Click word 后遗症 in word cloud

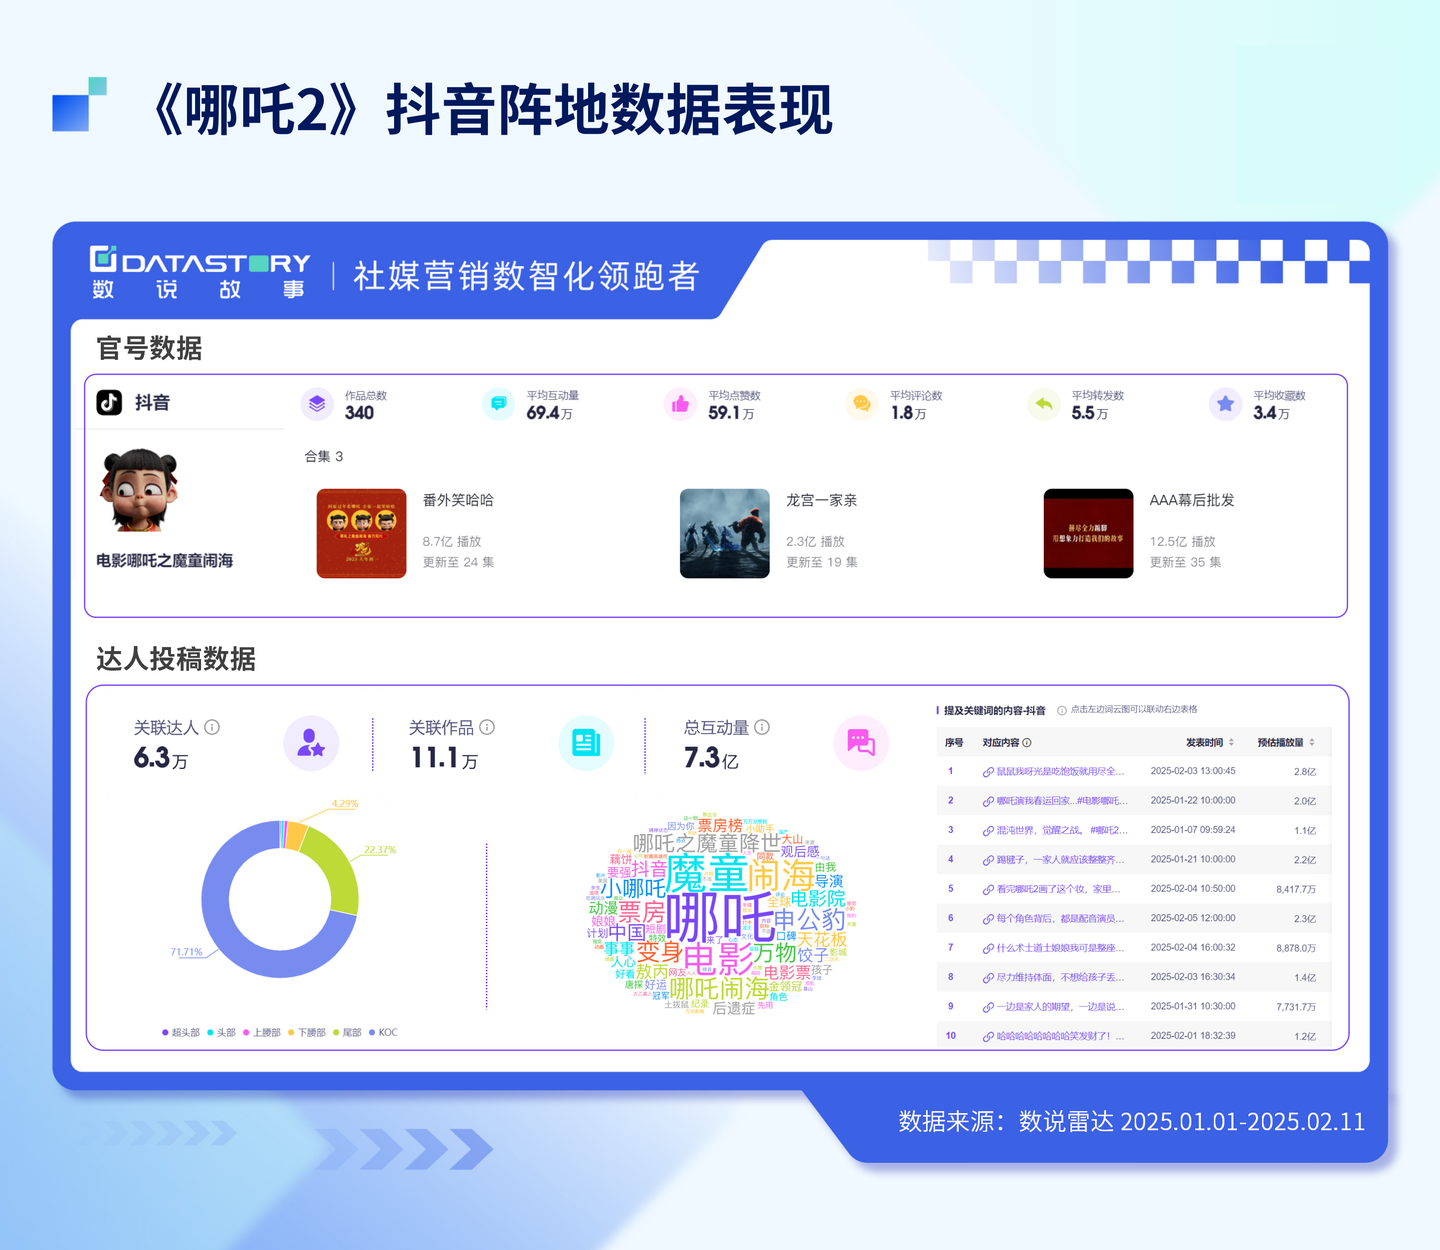coord(733,1008)
